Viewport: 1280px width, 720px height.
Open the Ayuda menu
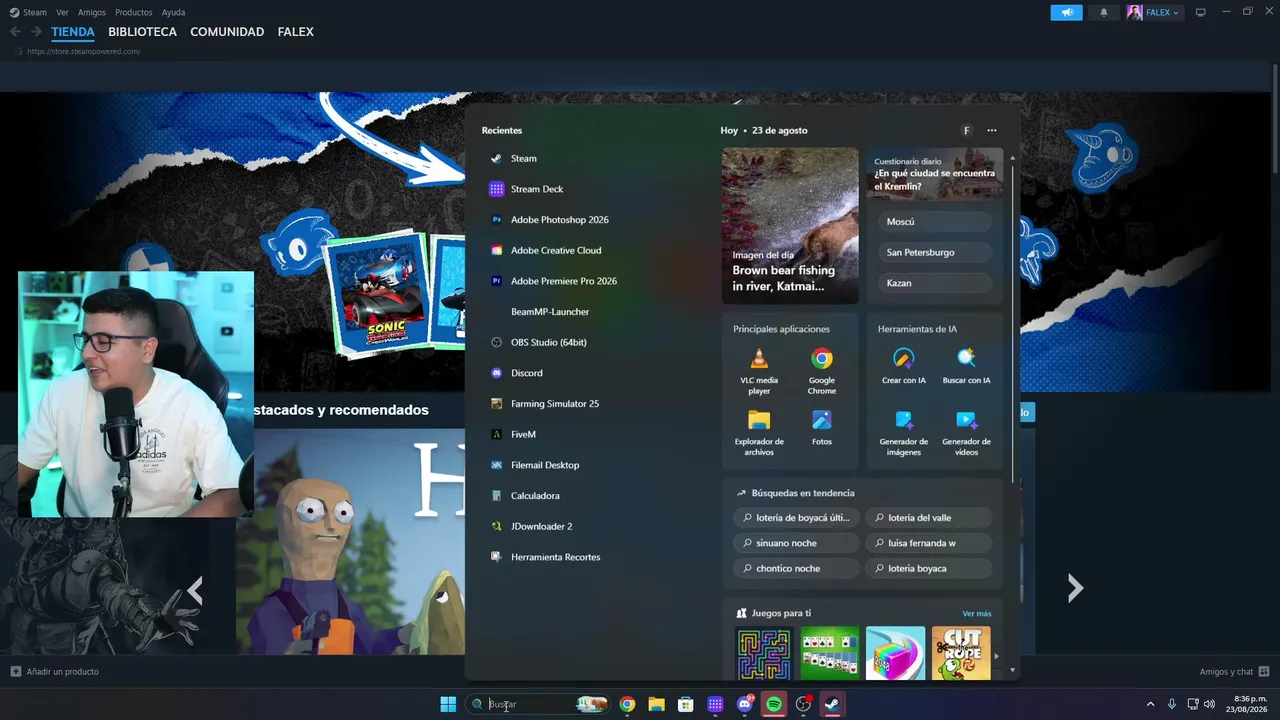coord(173,12)
